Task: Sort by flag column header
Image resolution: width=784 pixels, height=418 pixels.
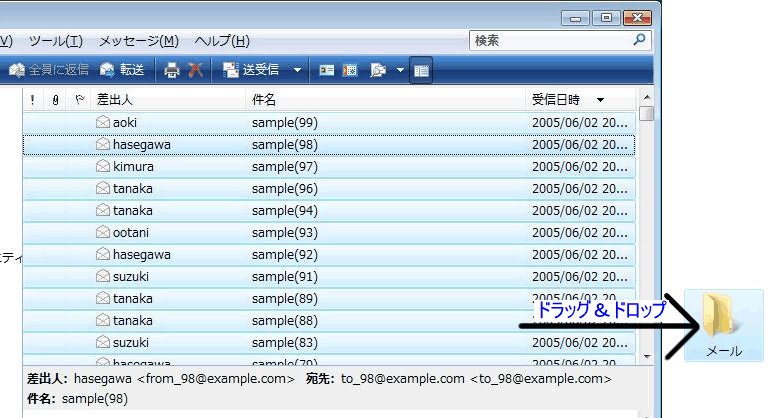Action: [x=79, y=100]
